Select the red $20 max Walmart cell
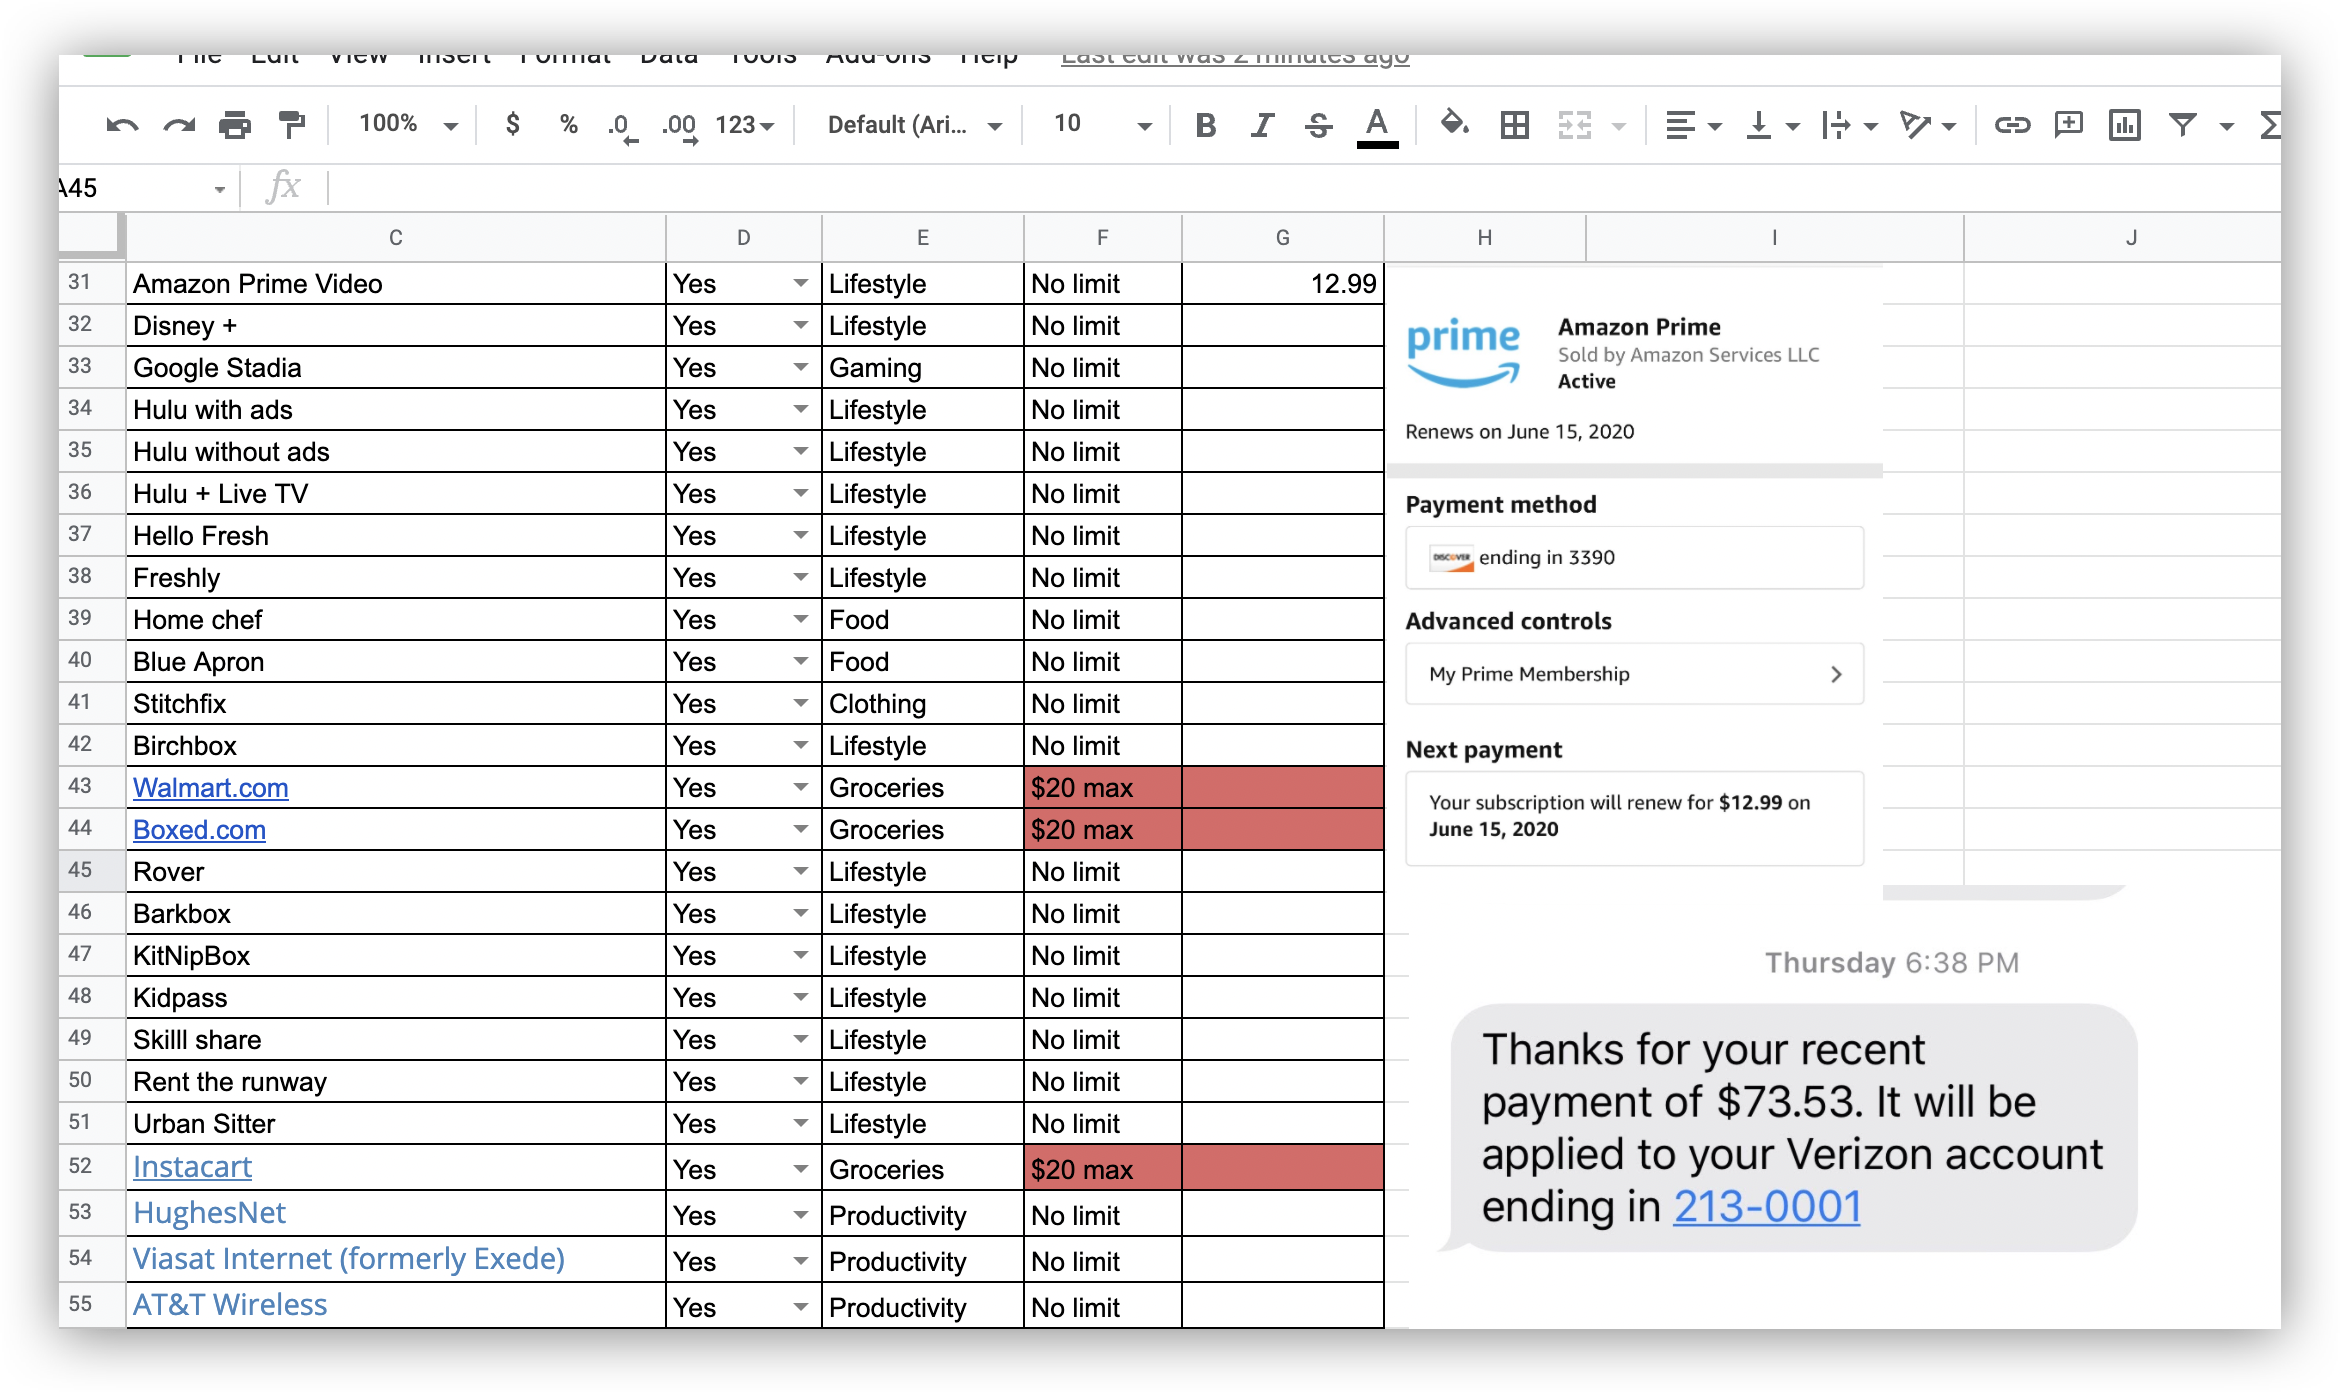Screen dimensions: 2340x1392 tap(1103, 788)
